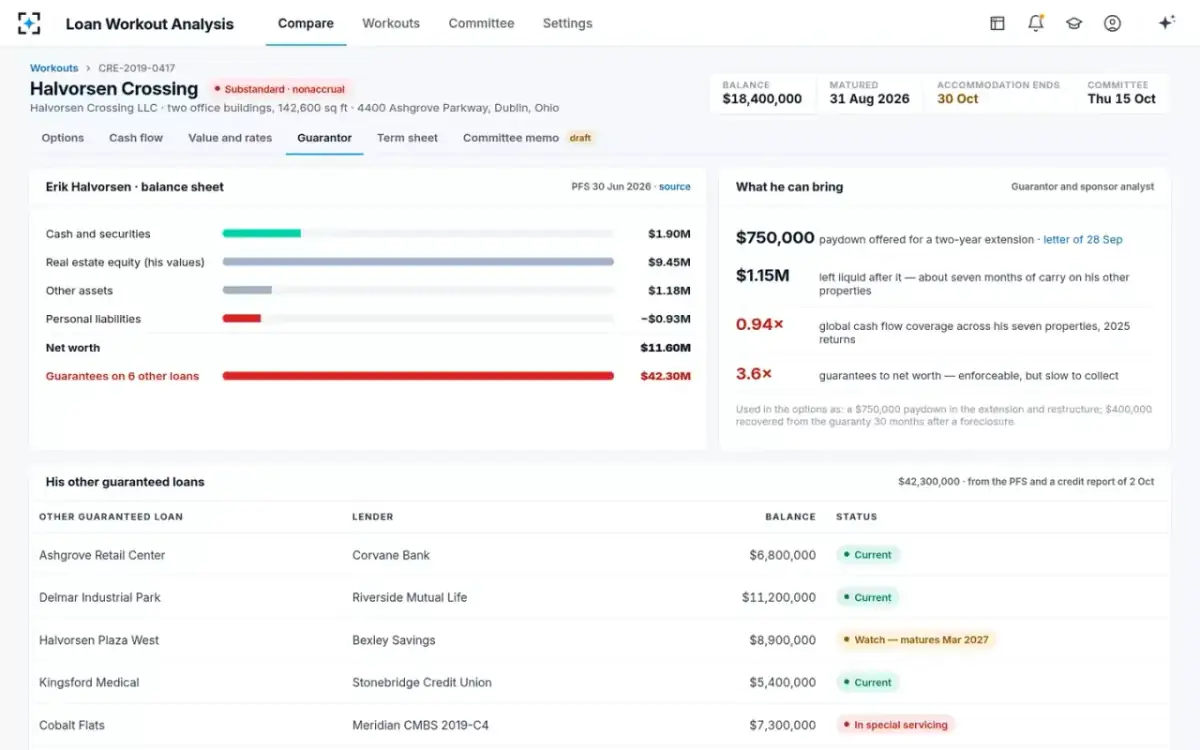Click lender Riverside Mutual Life
Image resolution: width=1200 pixels, height=750 pixels.
click(x=409, y=597)
